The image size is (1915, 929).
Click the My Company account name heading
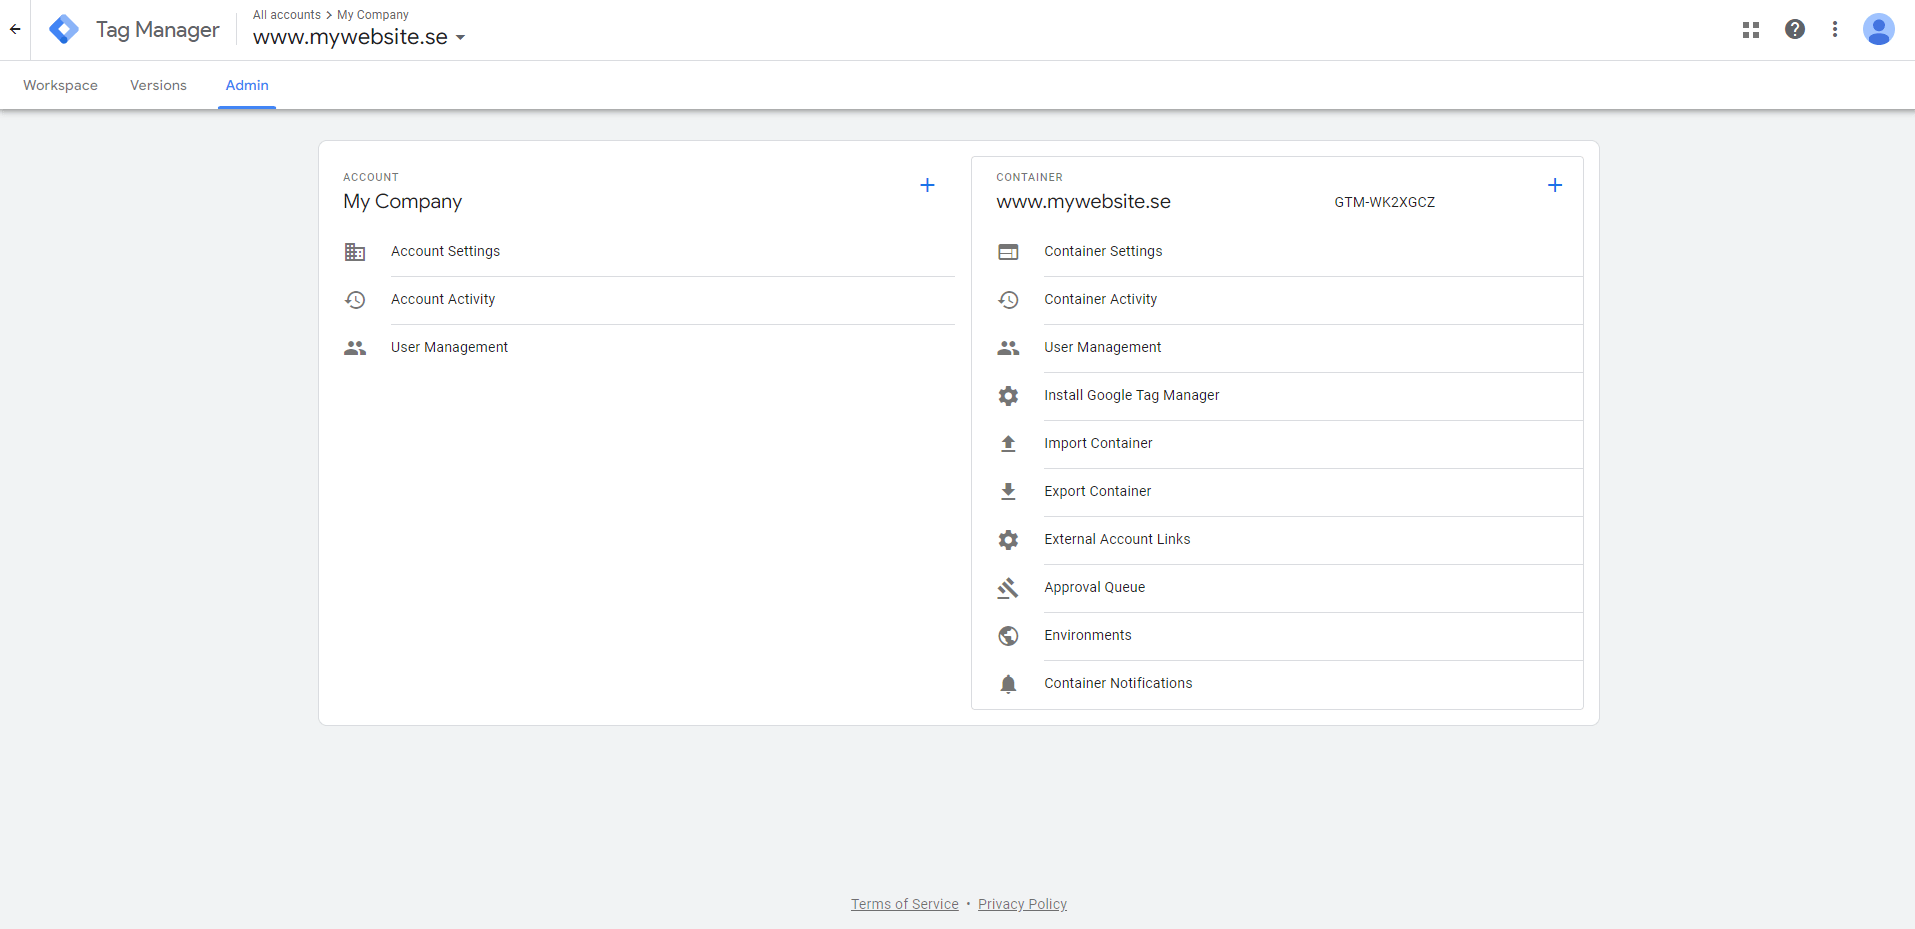[x=403, y=202]
